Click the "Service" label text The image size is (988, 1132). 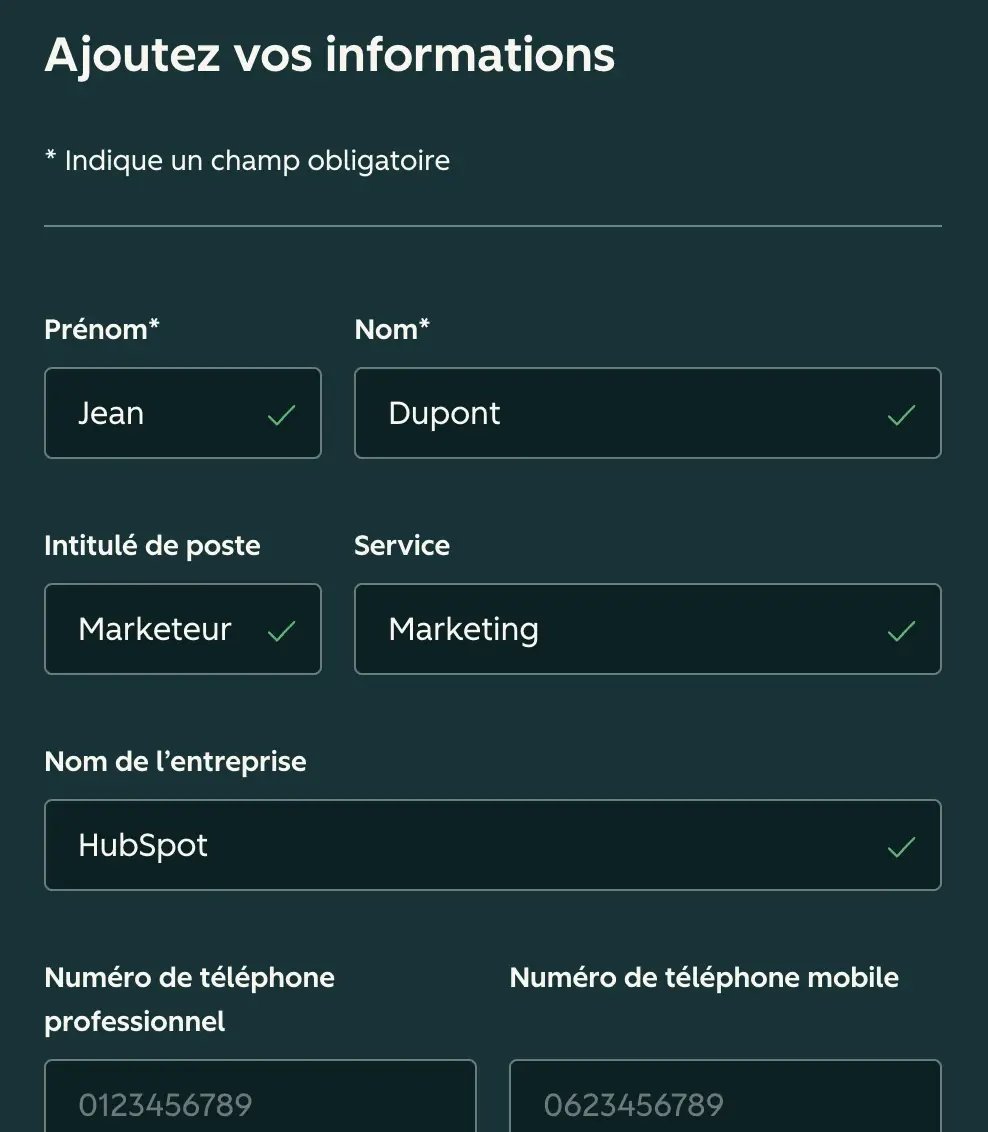click(402, 545)
